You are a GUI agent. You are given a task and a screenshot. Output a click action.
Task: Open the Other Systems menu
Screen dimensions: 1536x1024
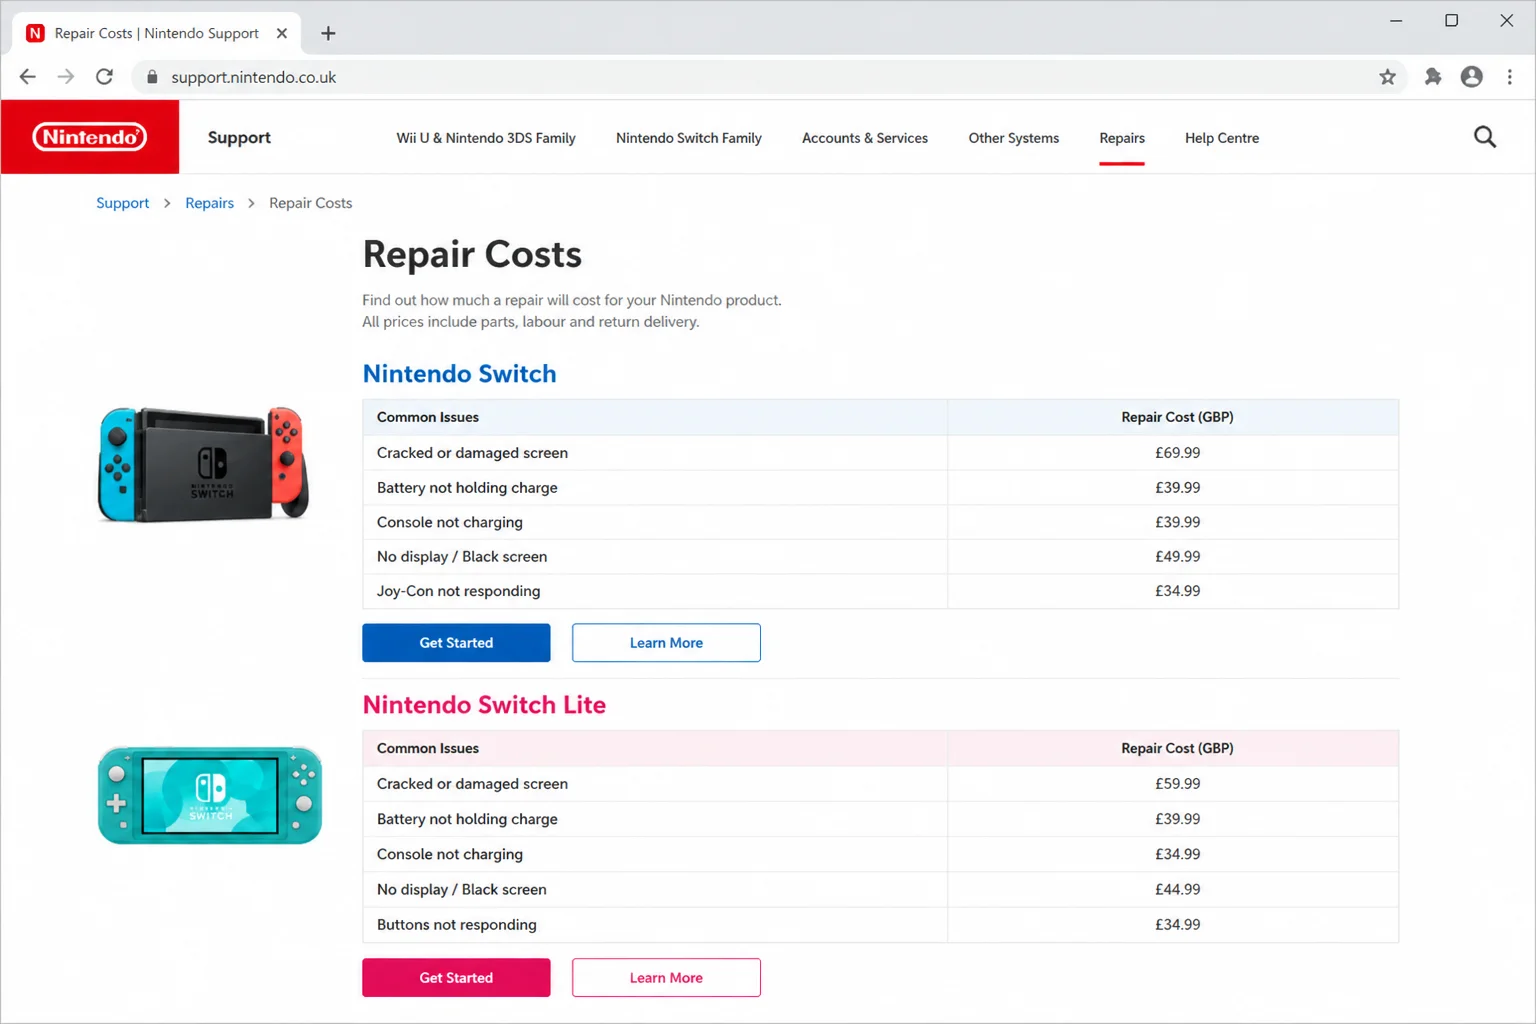pos(1013,138)
